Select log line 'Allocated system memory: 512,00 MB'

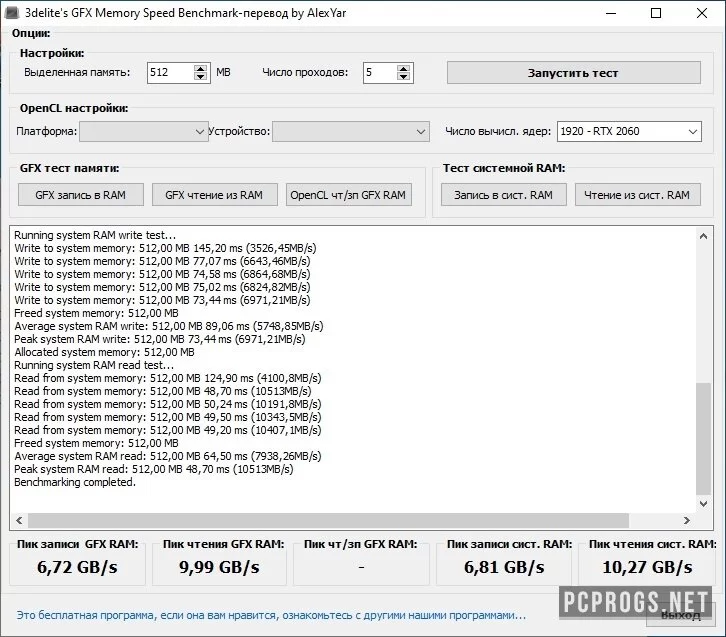tap(104, 352)
